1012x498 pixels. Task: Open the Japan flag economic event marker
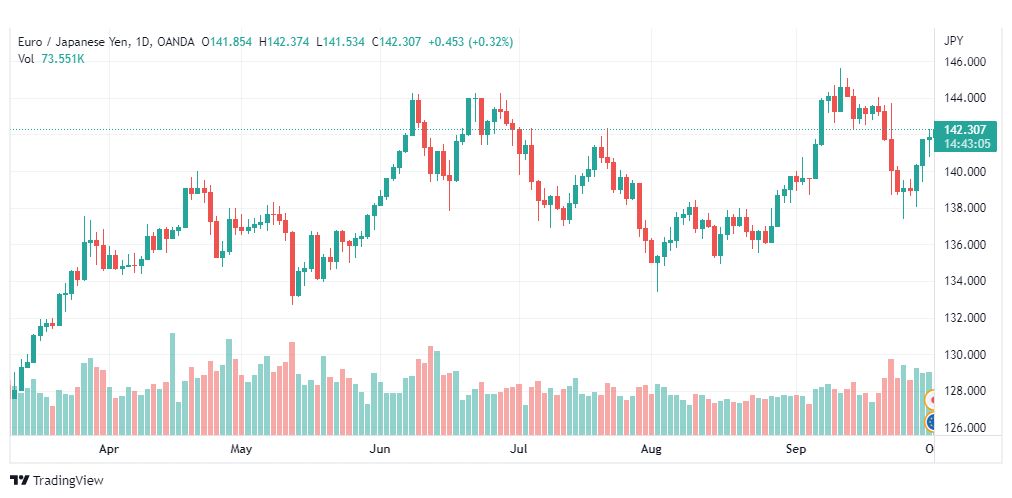coord(930,401)
